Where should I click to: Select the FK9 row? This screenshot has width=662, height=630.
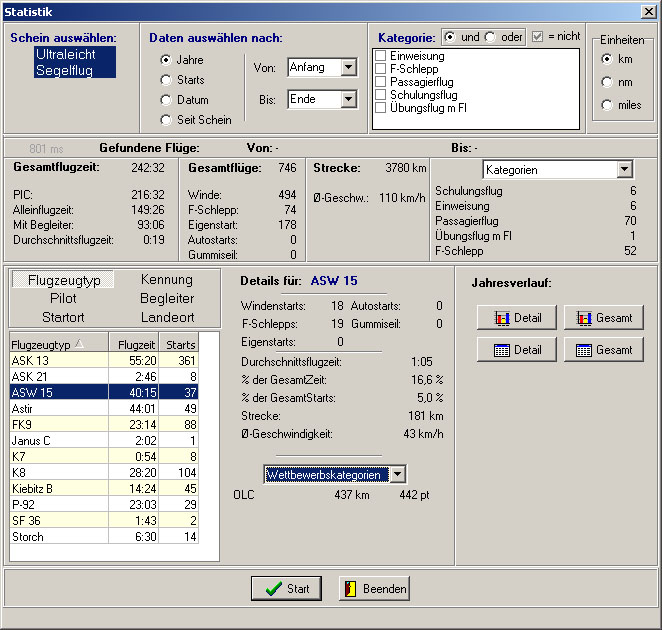(x=104, y=424)
